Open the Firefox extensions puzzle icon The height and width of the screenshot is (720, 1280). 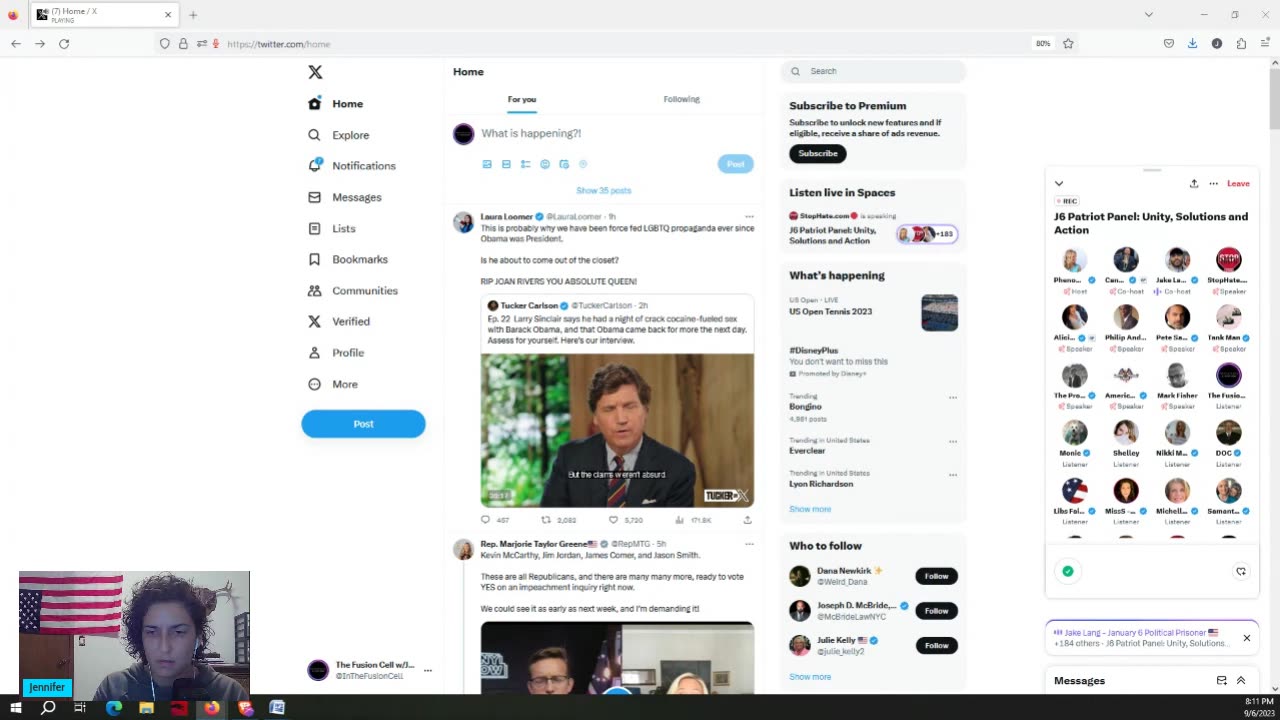pos(1241,44)
